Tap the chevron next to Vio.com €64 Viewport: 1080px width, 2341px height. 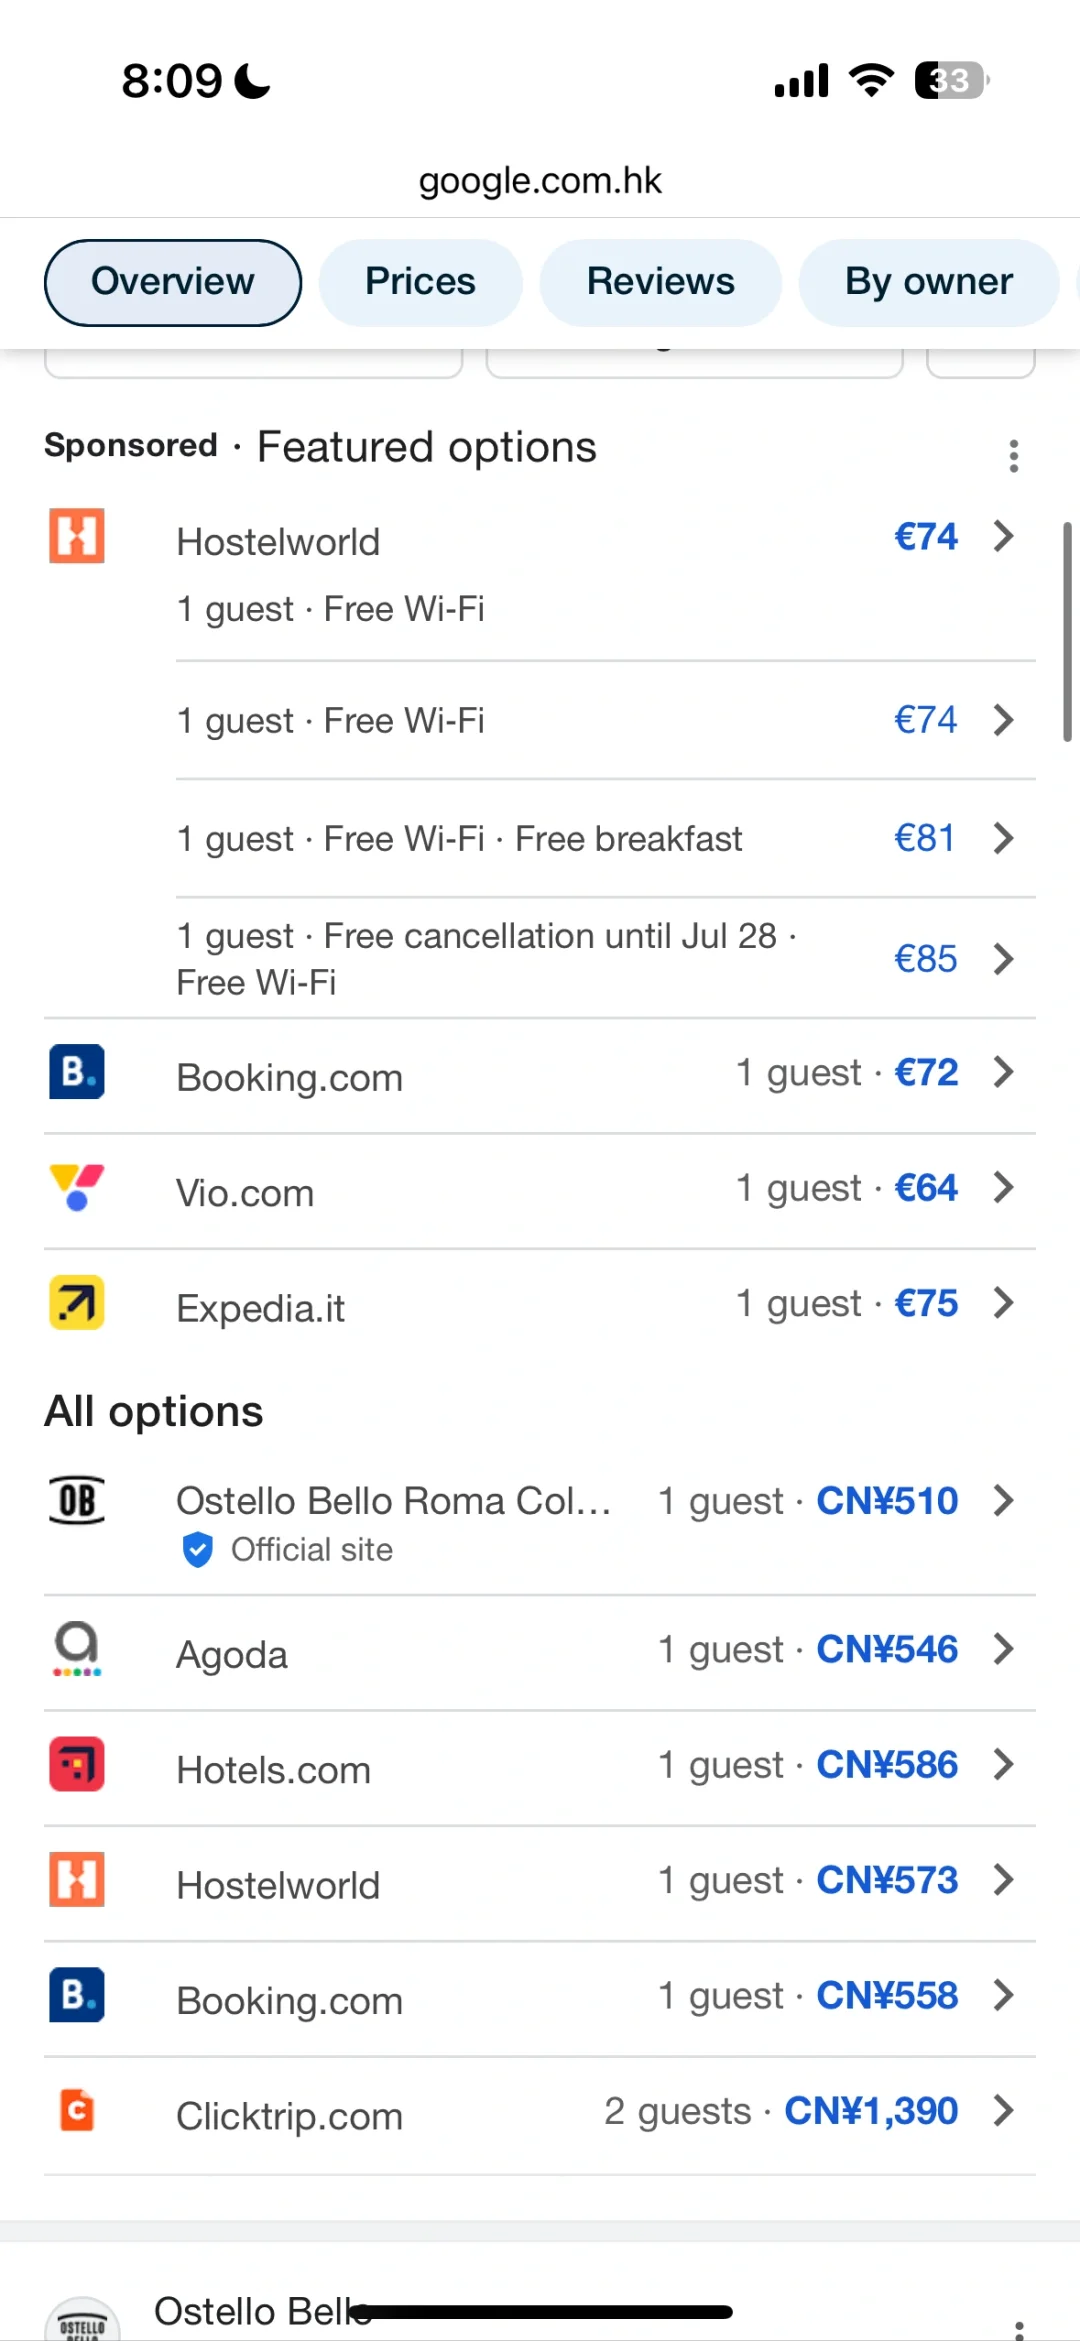coord(1003,1187)
